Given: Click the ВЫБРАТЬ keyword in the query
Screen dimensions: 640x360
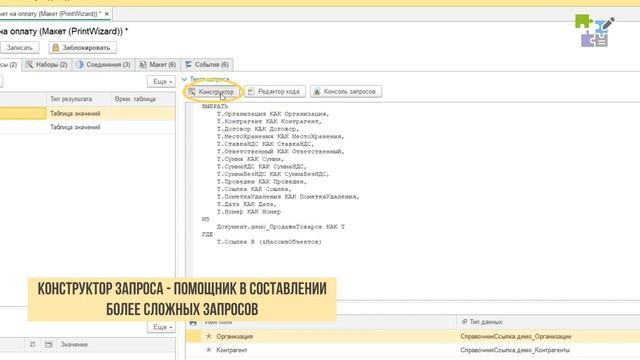Looking at the screenshot, I should click(x=215, y=106).
